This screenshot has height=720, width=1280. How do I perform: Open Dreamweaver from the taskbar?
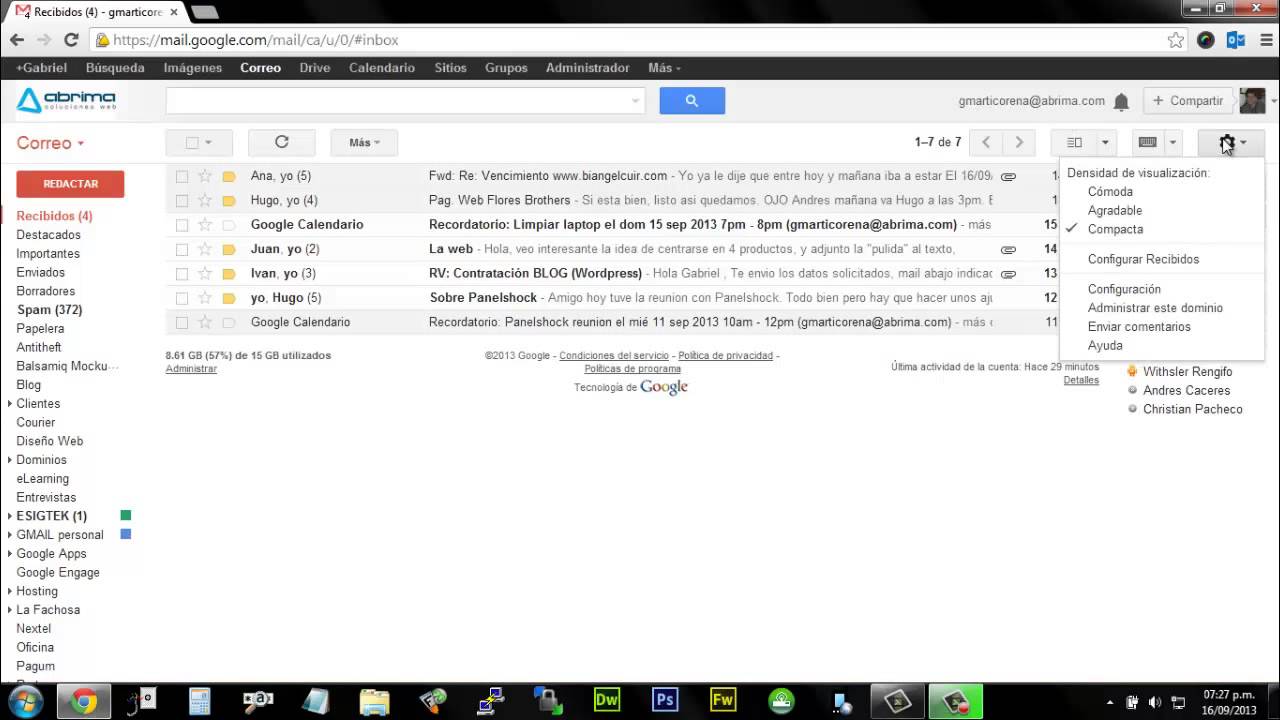point(607,700)
